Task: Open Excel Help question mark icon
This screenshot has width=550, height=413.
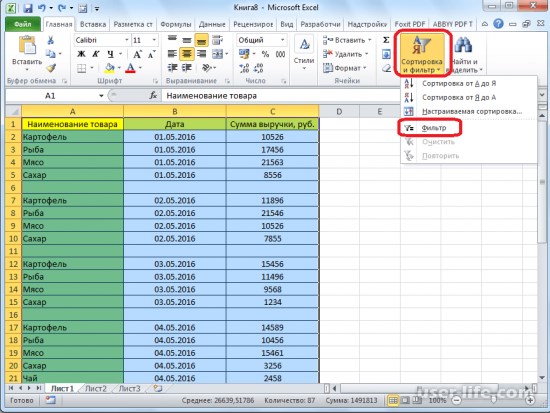Action: [498, 24]
